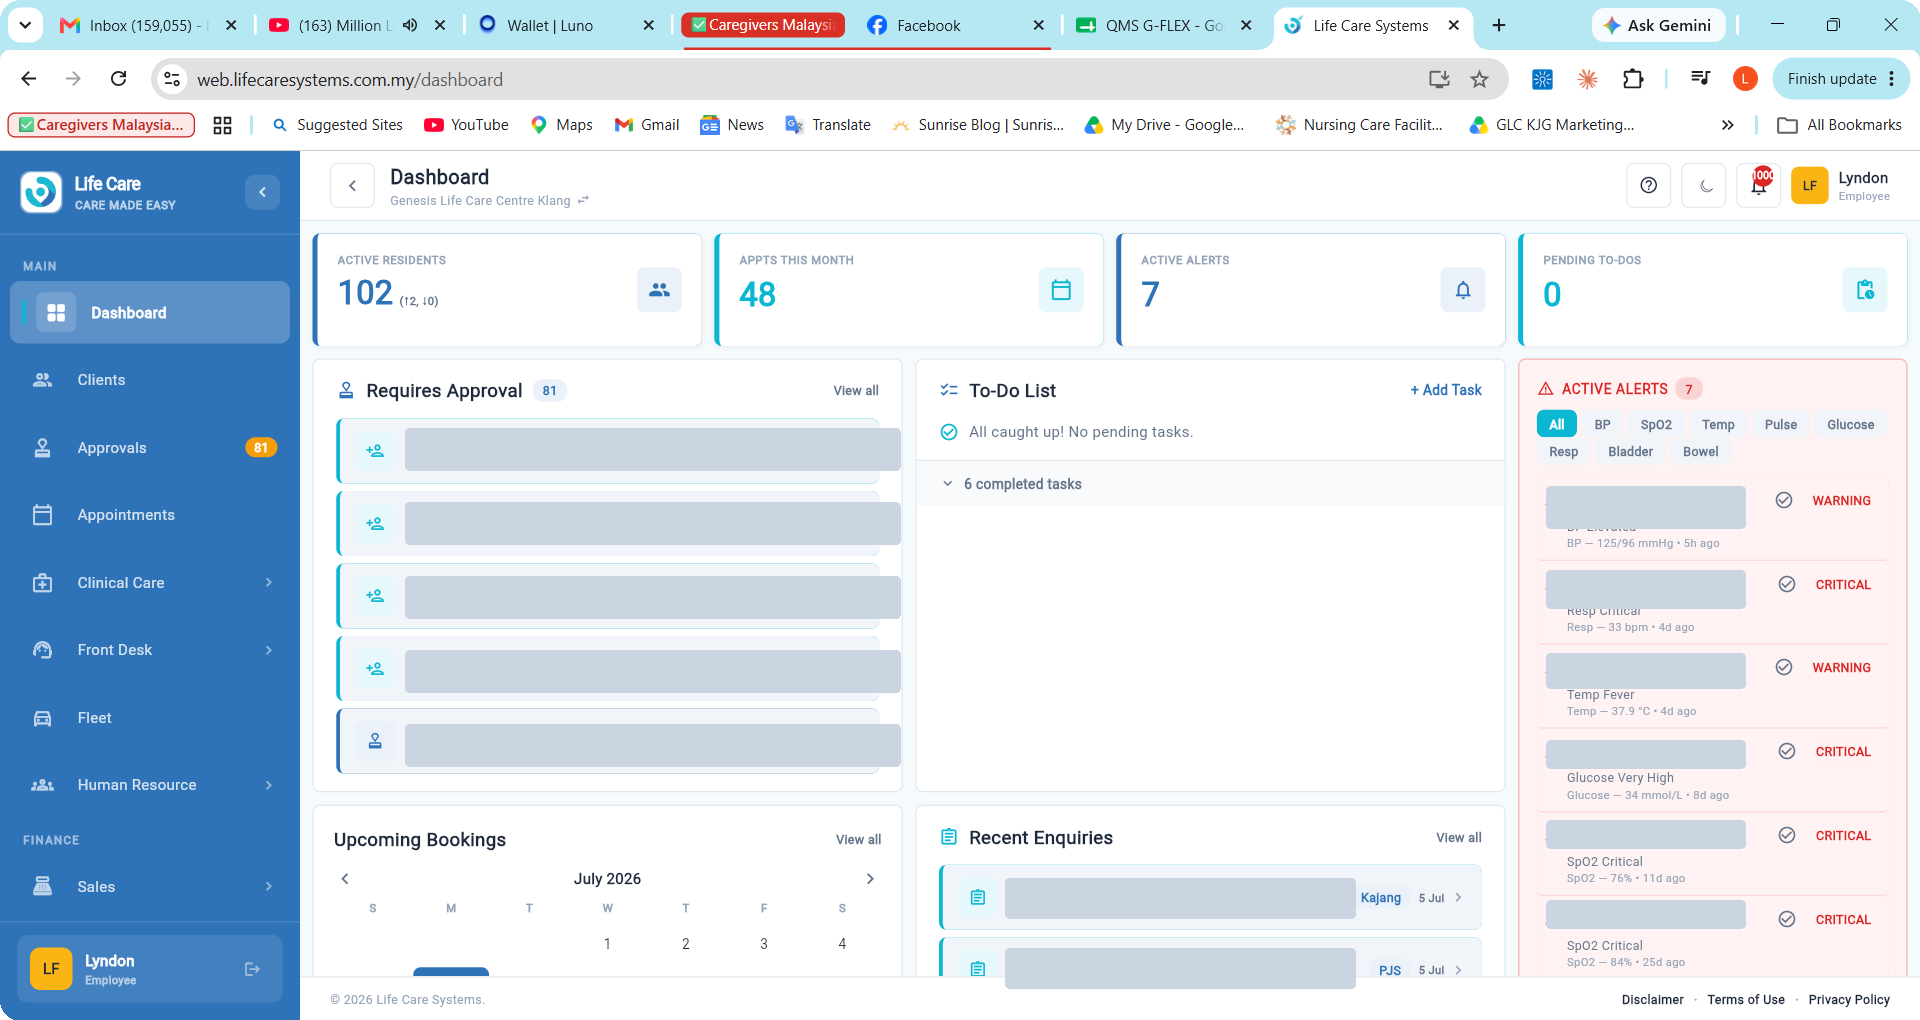
Task: Open Appointments in the sidebar
Action: click(150, 515)
